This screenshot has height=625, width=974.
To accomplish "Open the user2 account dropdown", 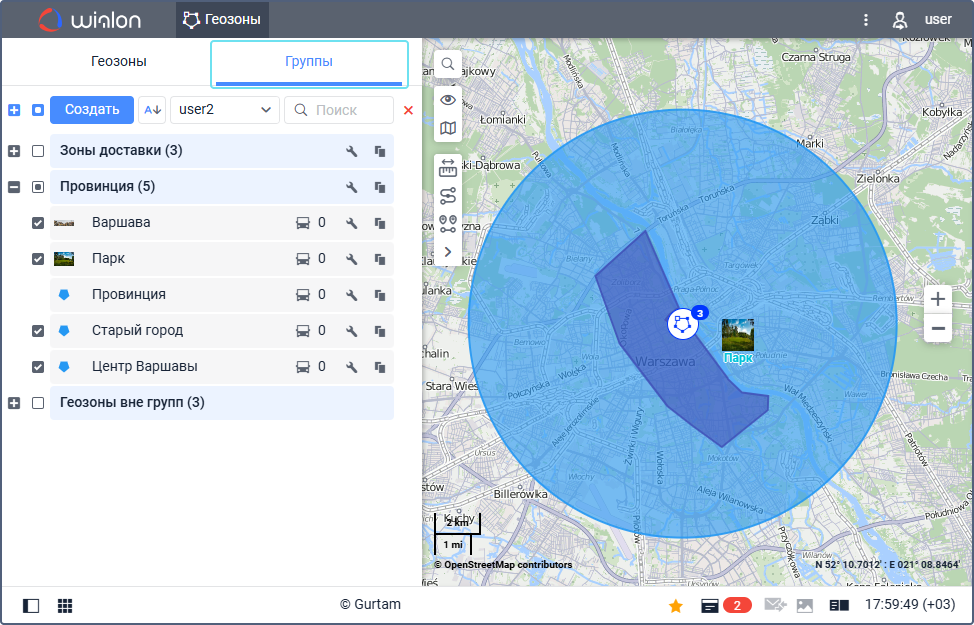I will 225,110.
